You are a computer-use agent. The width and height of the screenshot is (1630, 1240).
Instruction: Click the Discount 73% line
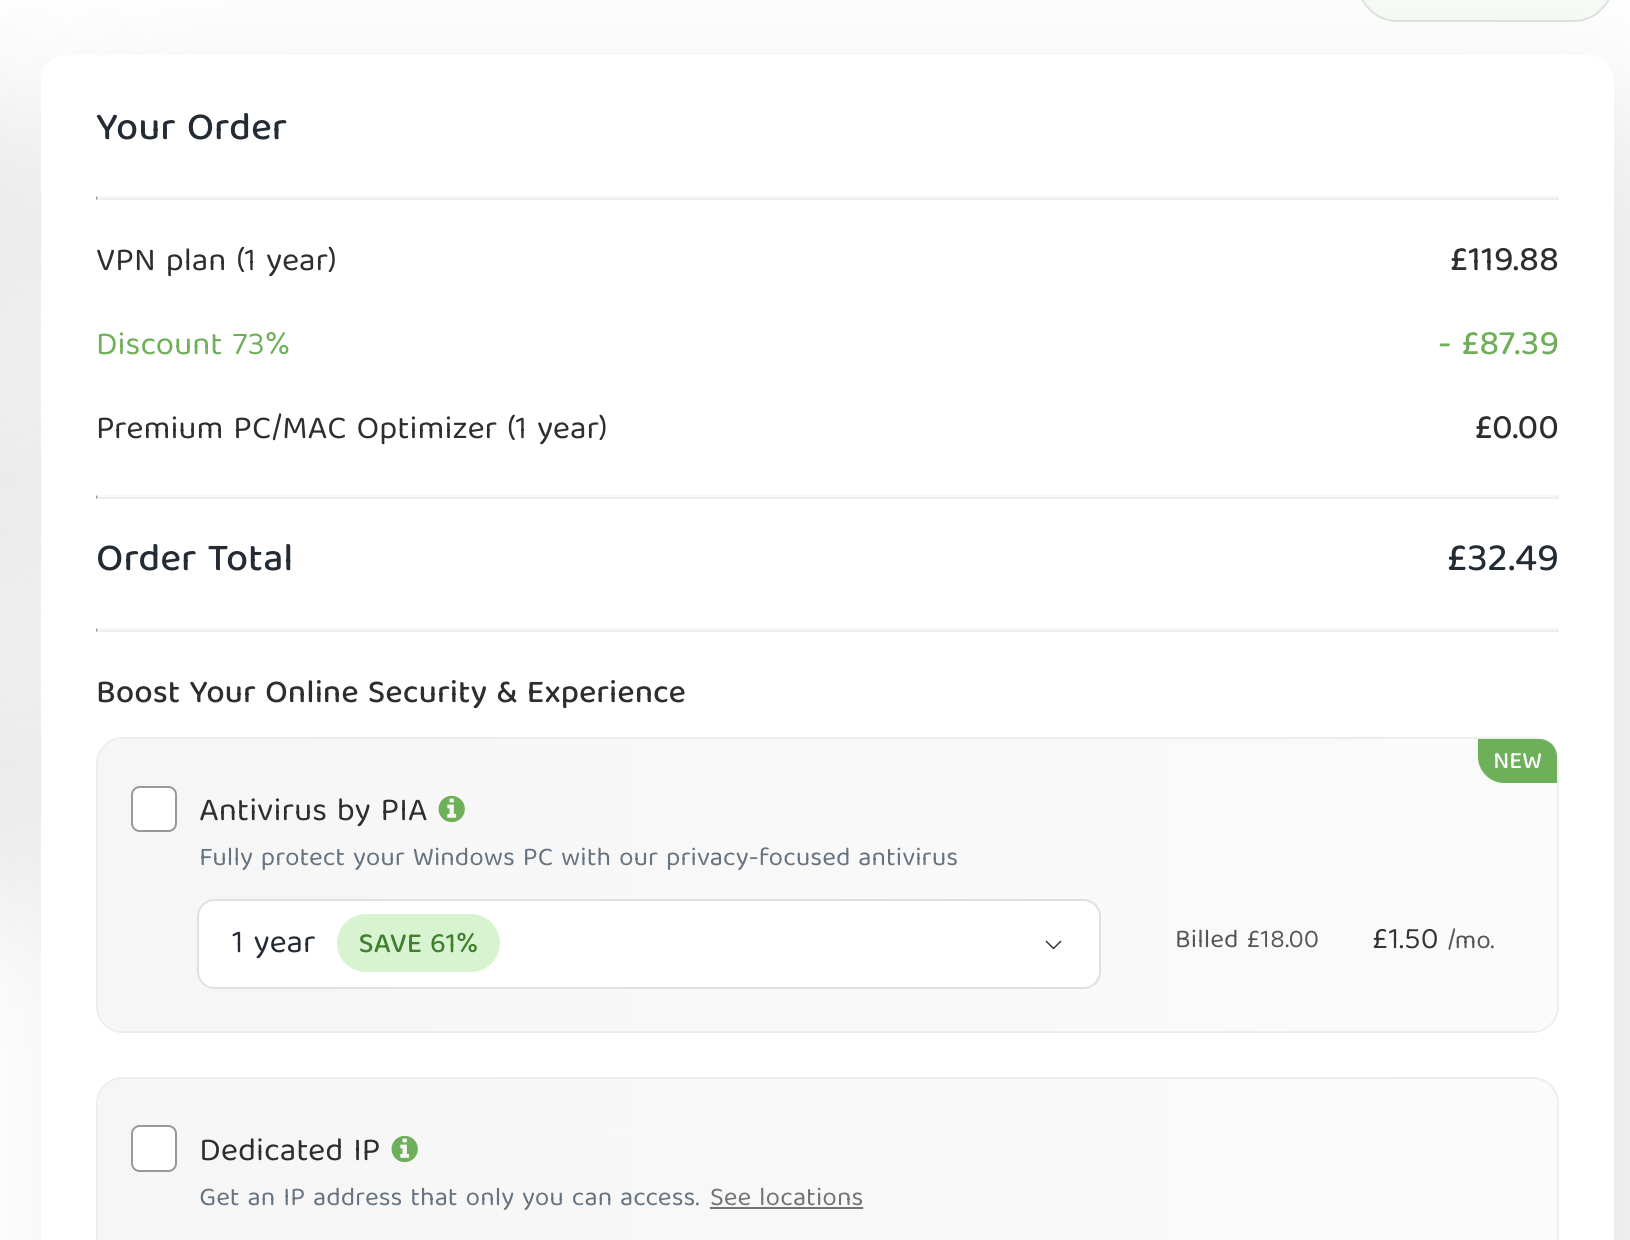193,344
